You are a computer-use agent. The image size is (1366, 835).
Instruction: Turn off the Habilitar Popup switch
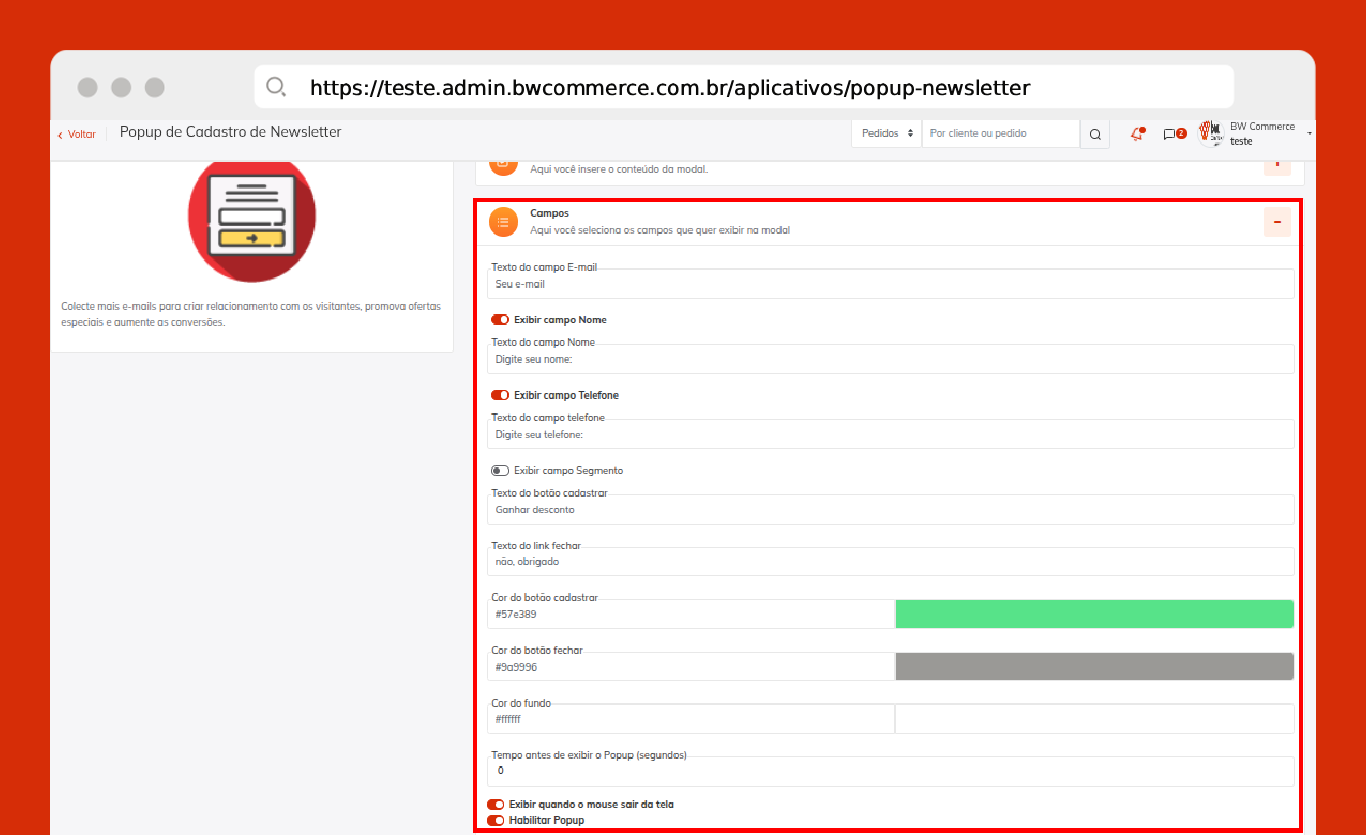[496, 820]
